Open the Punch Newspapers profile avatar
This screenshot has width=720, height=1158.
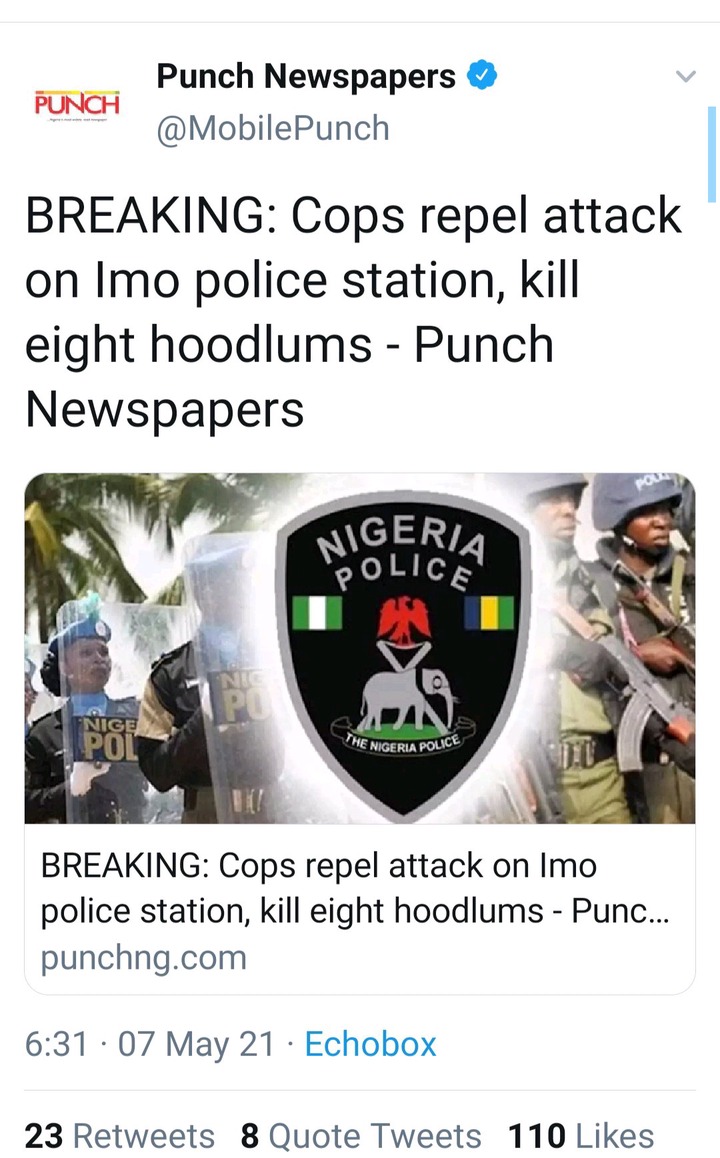coord(77,105)
